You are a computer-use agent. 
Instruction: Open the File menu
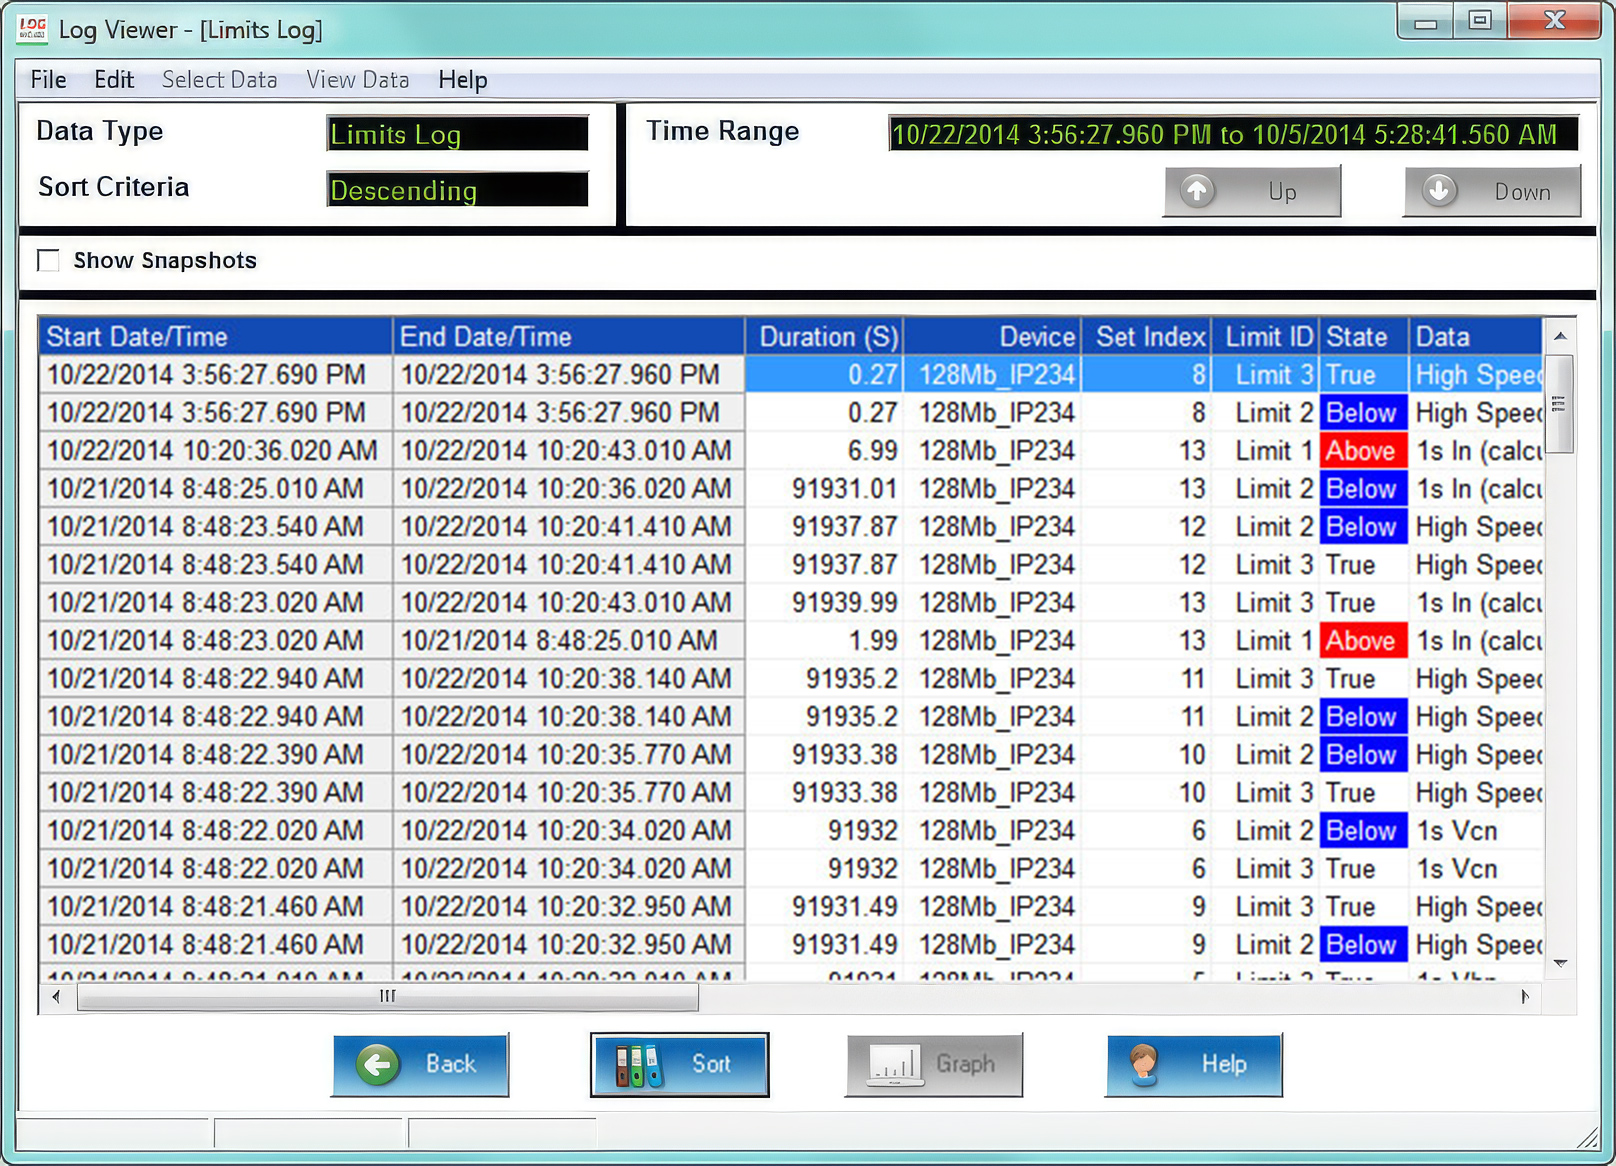click(x=48, y=80)
